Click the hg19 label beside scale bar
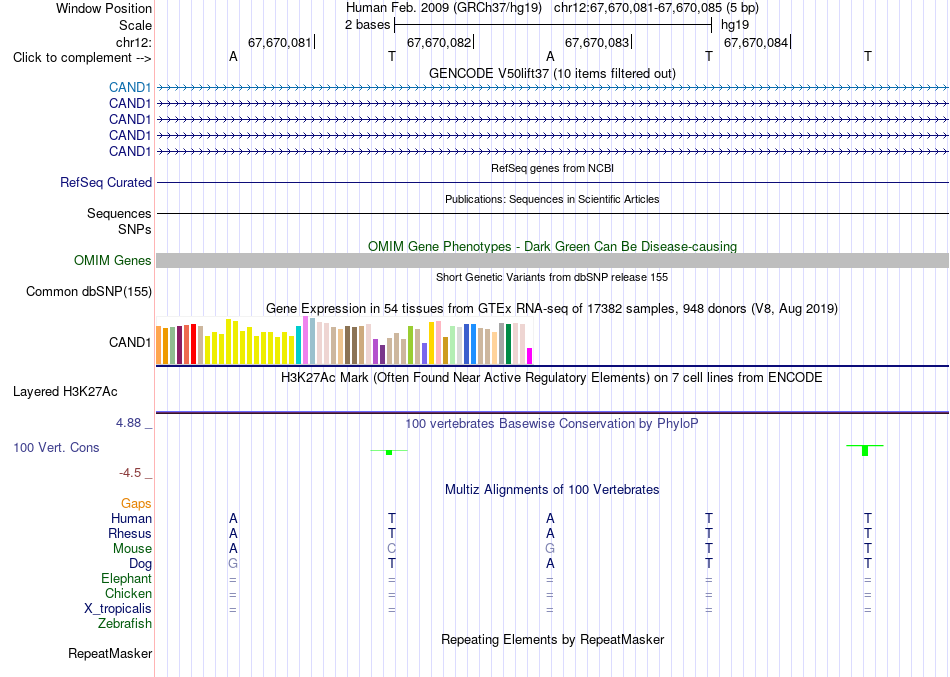Viewport: 950px width, 677px height. [x=735, y=25]
